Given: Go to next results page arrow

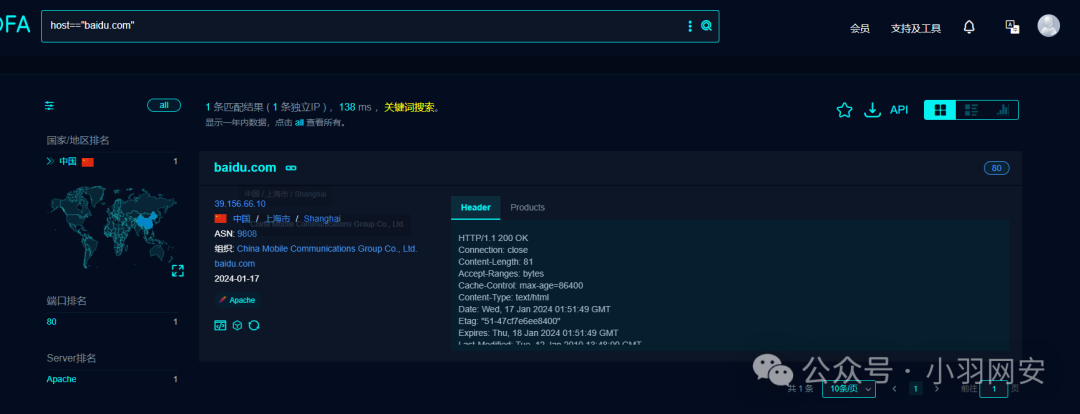Looking at the screenshot, I should click(936, 389).
